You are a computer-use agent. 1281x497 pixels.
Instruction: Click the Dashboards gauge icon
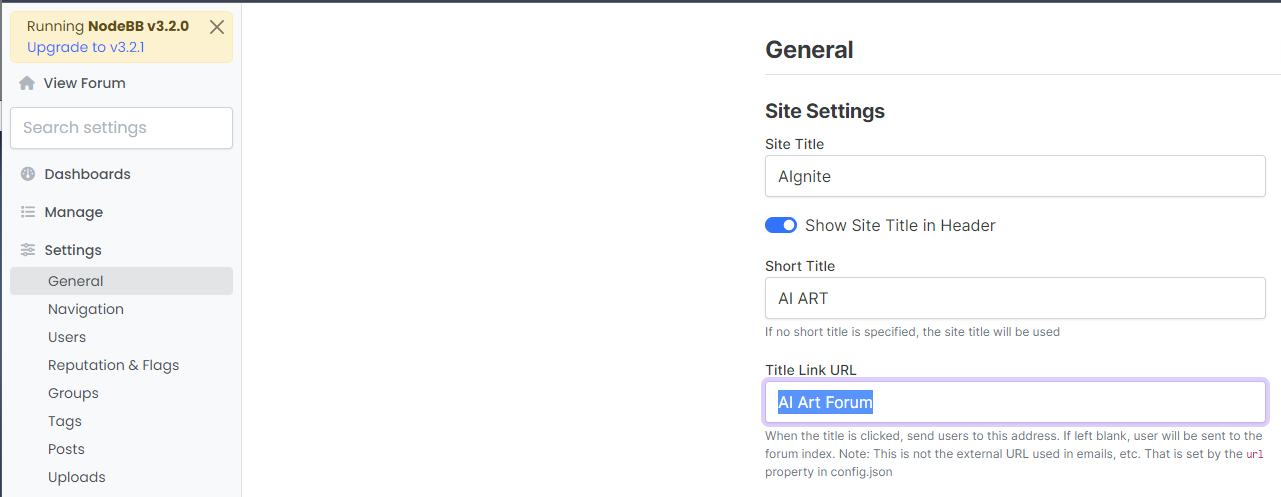(x=28, y=174)
